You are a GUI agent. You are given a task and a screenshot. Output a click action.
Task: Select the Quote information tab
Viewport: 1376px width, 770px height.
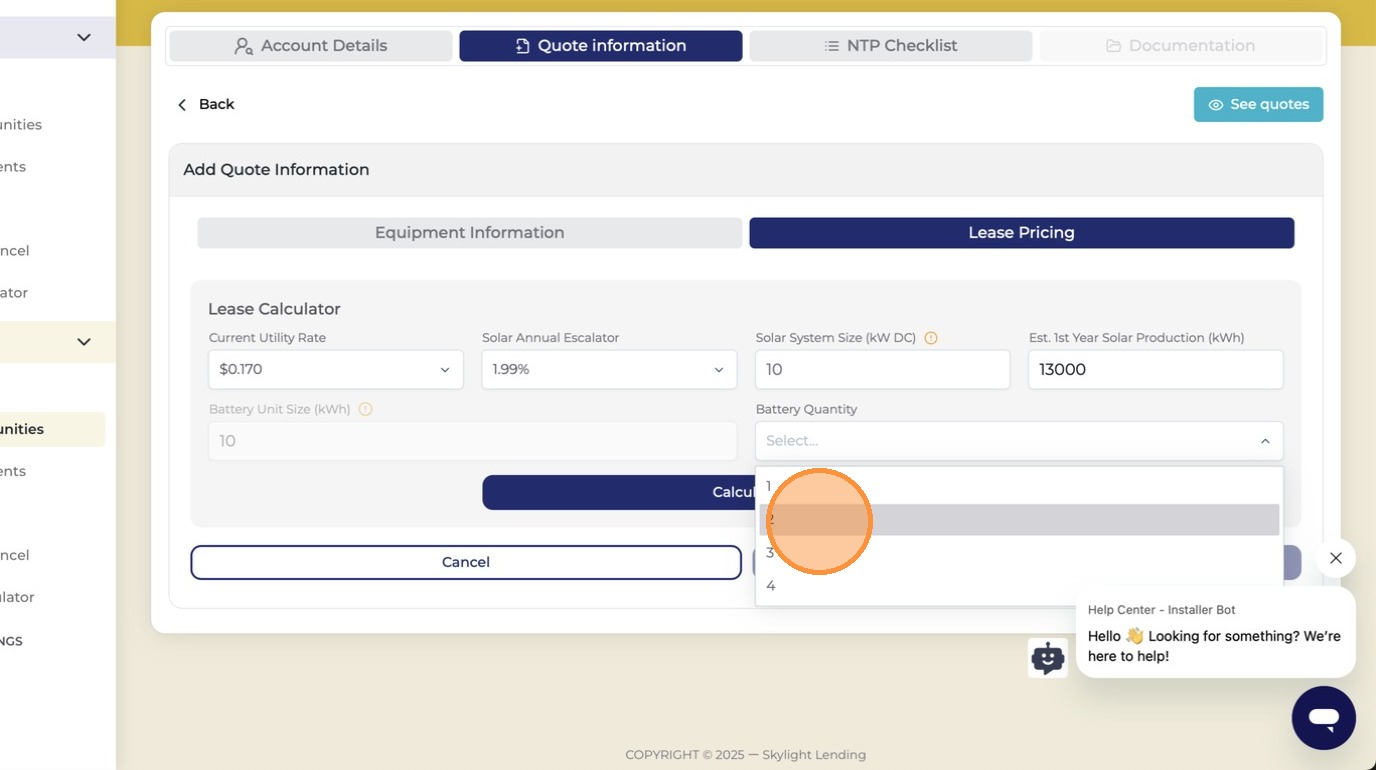(x=601, y=46)
